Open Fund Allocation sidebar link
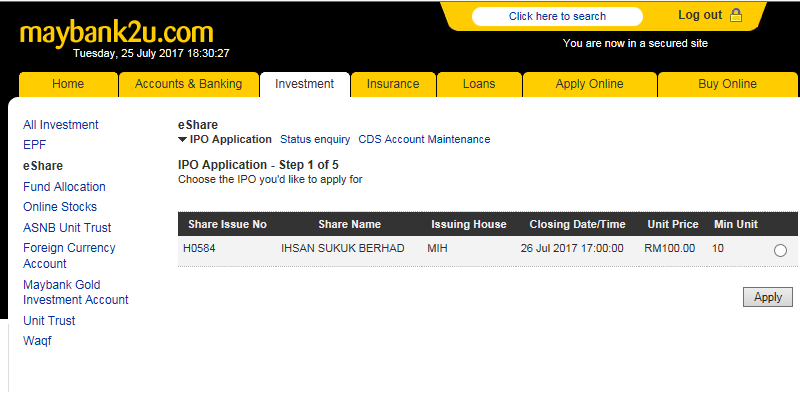Screen dimensions: 800x400 [64, 187]
